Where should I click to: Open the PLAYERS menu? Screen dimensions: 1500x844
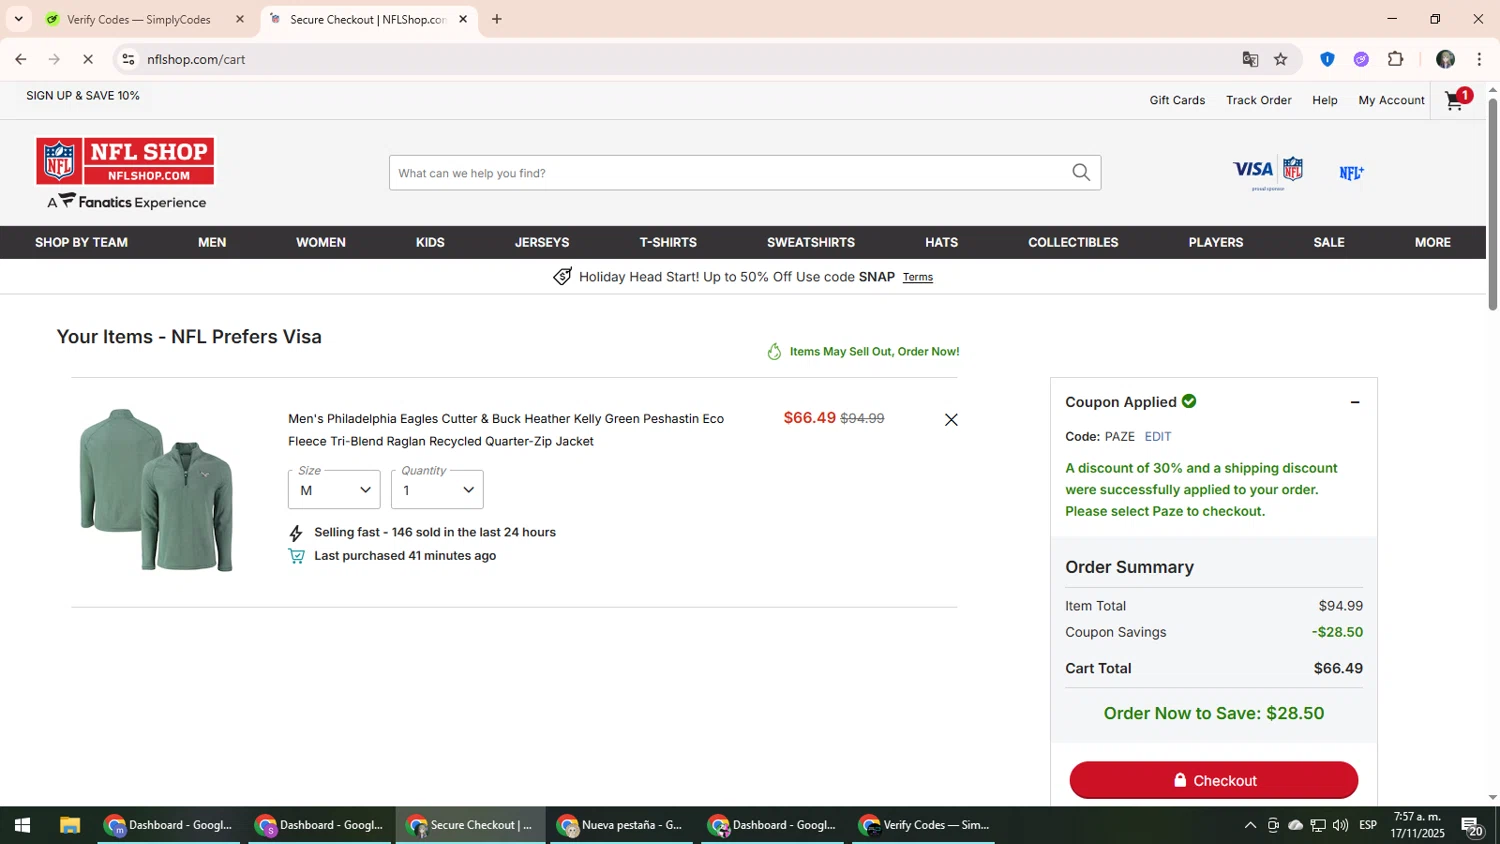1216,242
